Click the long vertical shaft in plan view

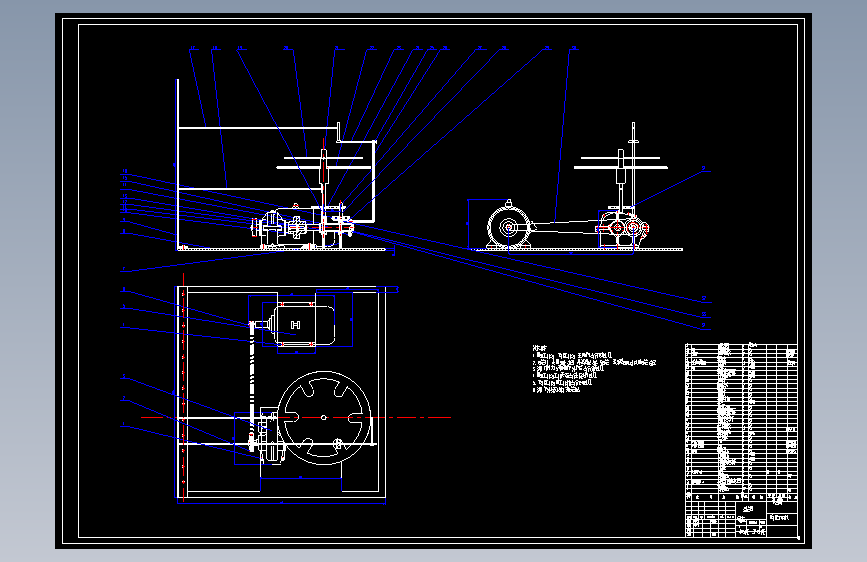pyautogui.click(x=252, y=386)
